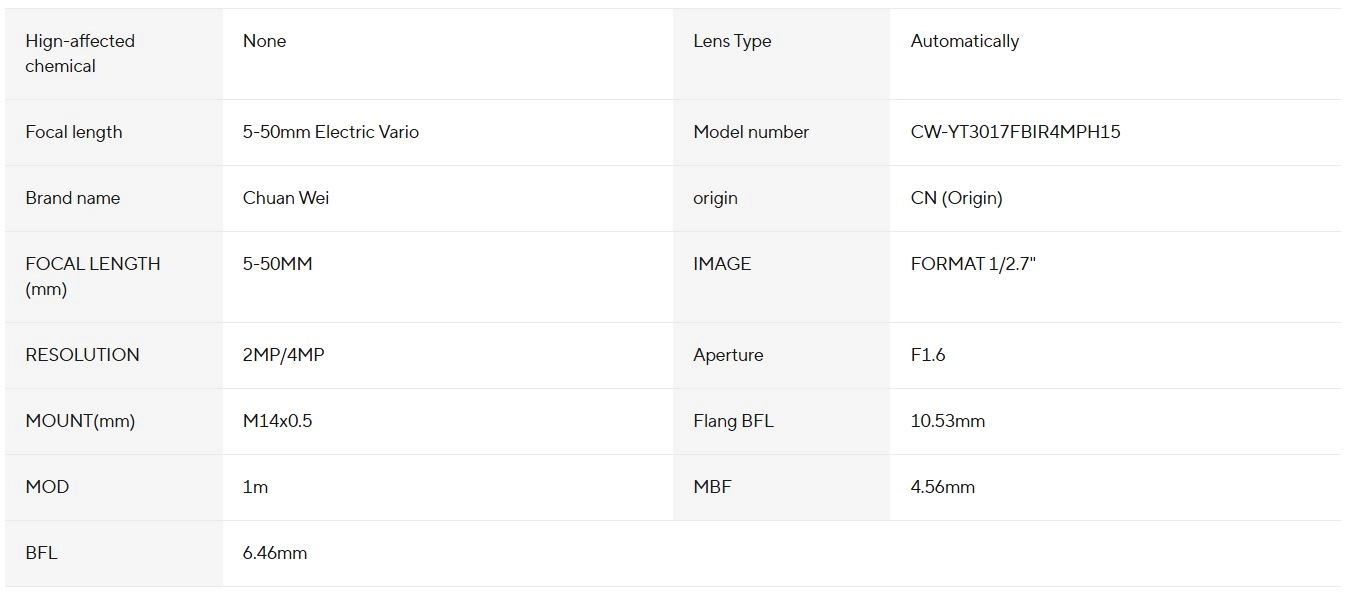Viewport: 1367px width, 592px height.
Task: Select the CN (Origin) value text
Action: click(956, 198)
